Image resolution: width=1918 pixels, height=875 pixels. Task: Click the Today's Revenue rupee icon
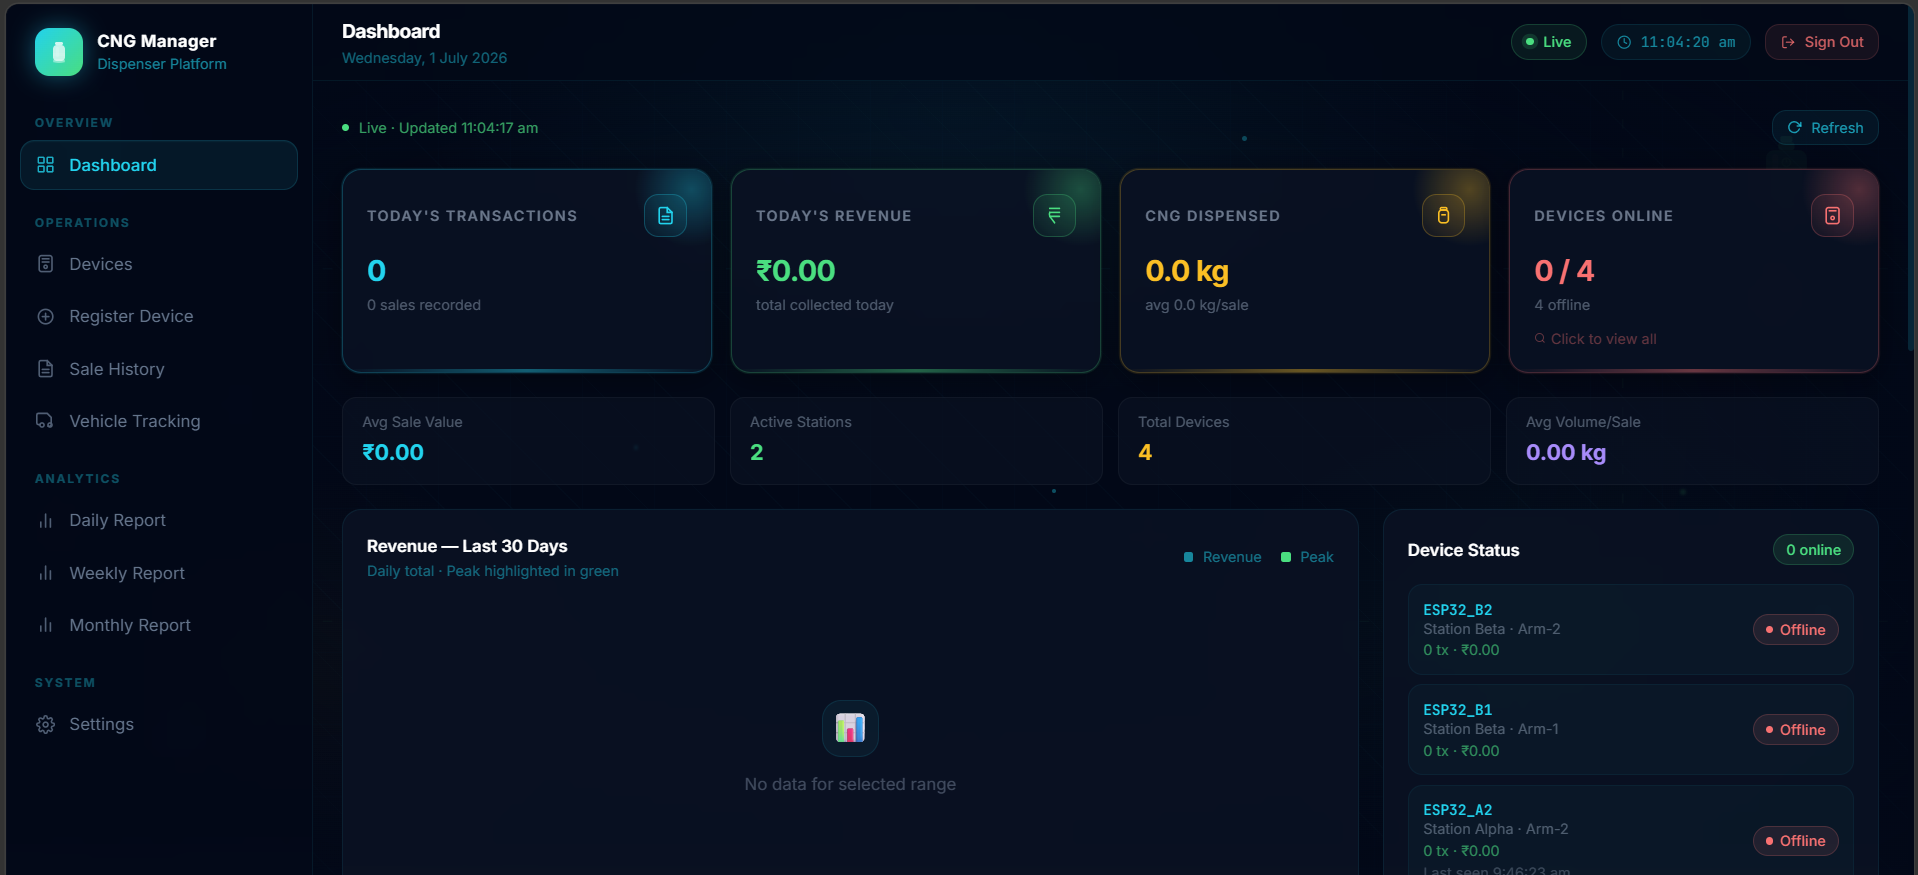[x=1054, y=216]
